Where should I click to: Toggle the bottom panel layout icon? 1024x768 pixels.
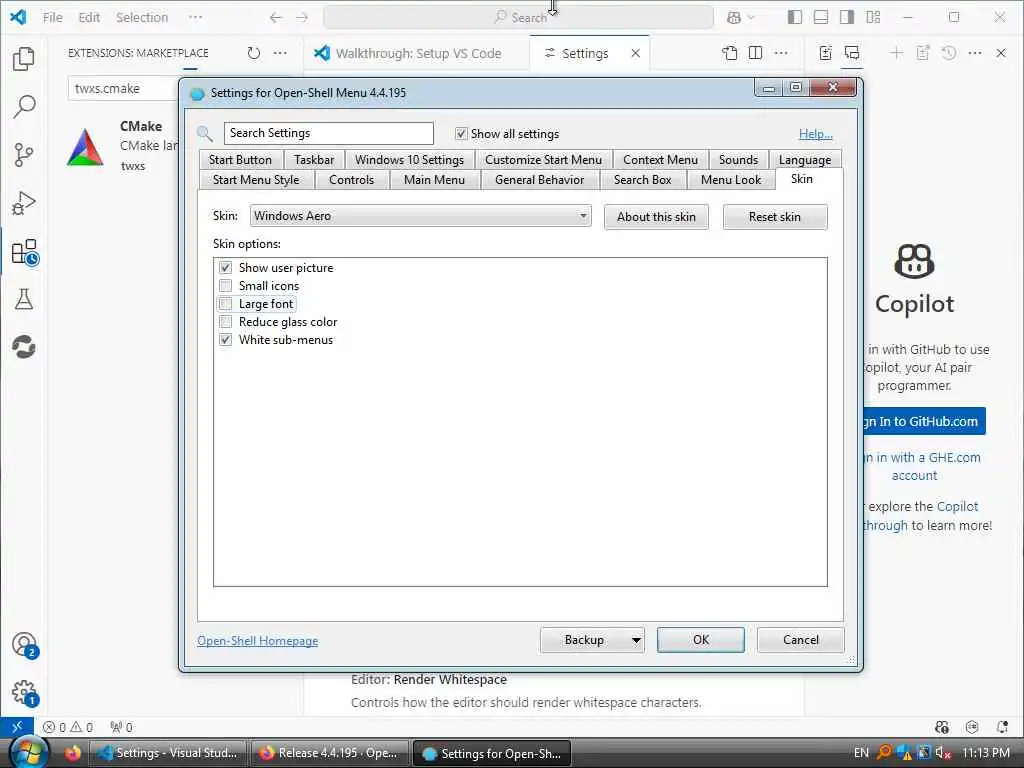pyautogui.click(x=821, y=18)
